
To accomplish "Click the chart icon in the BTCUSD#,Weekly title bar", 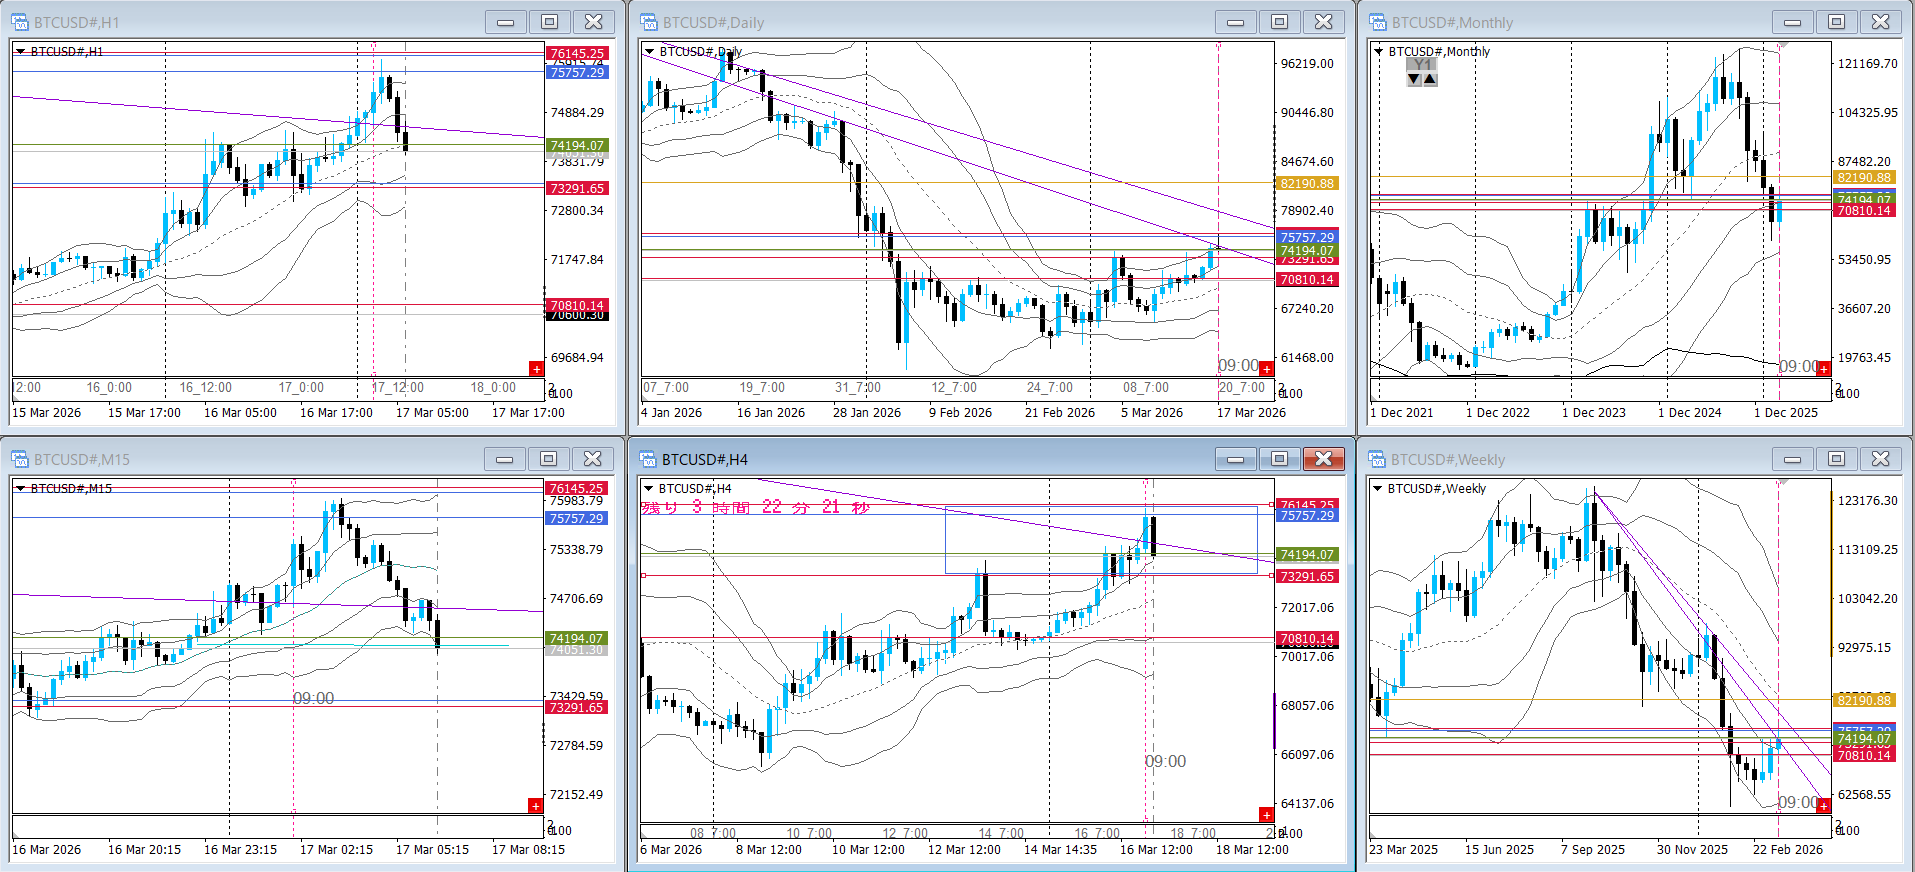I will [x=1378, y=459].
